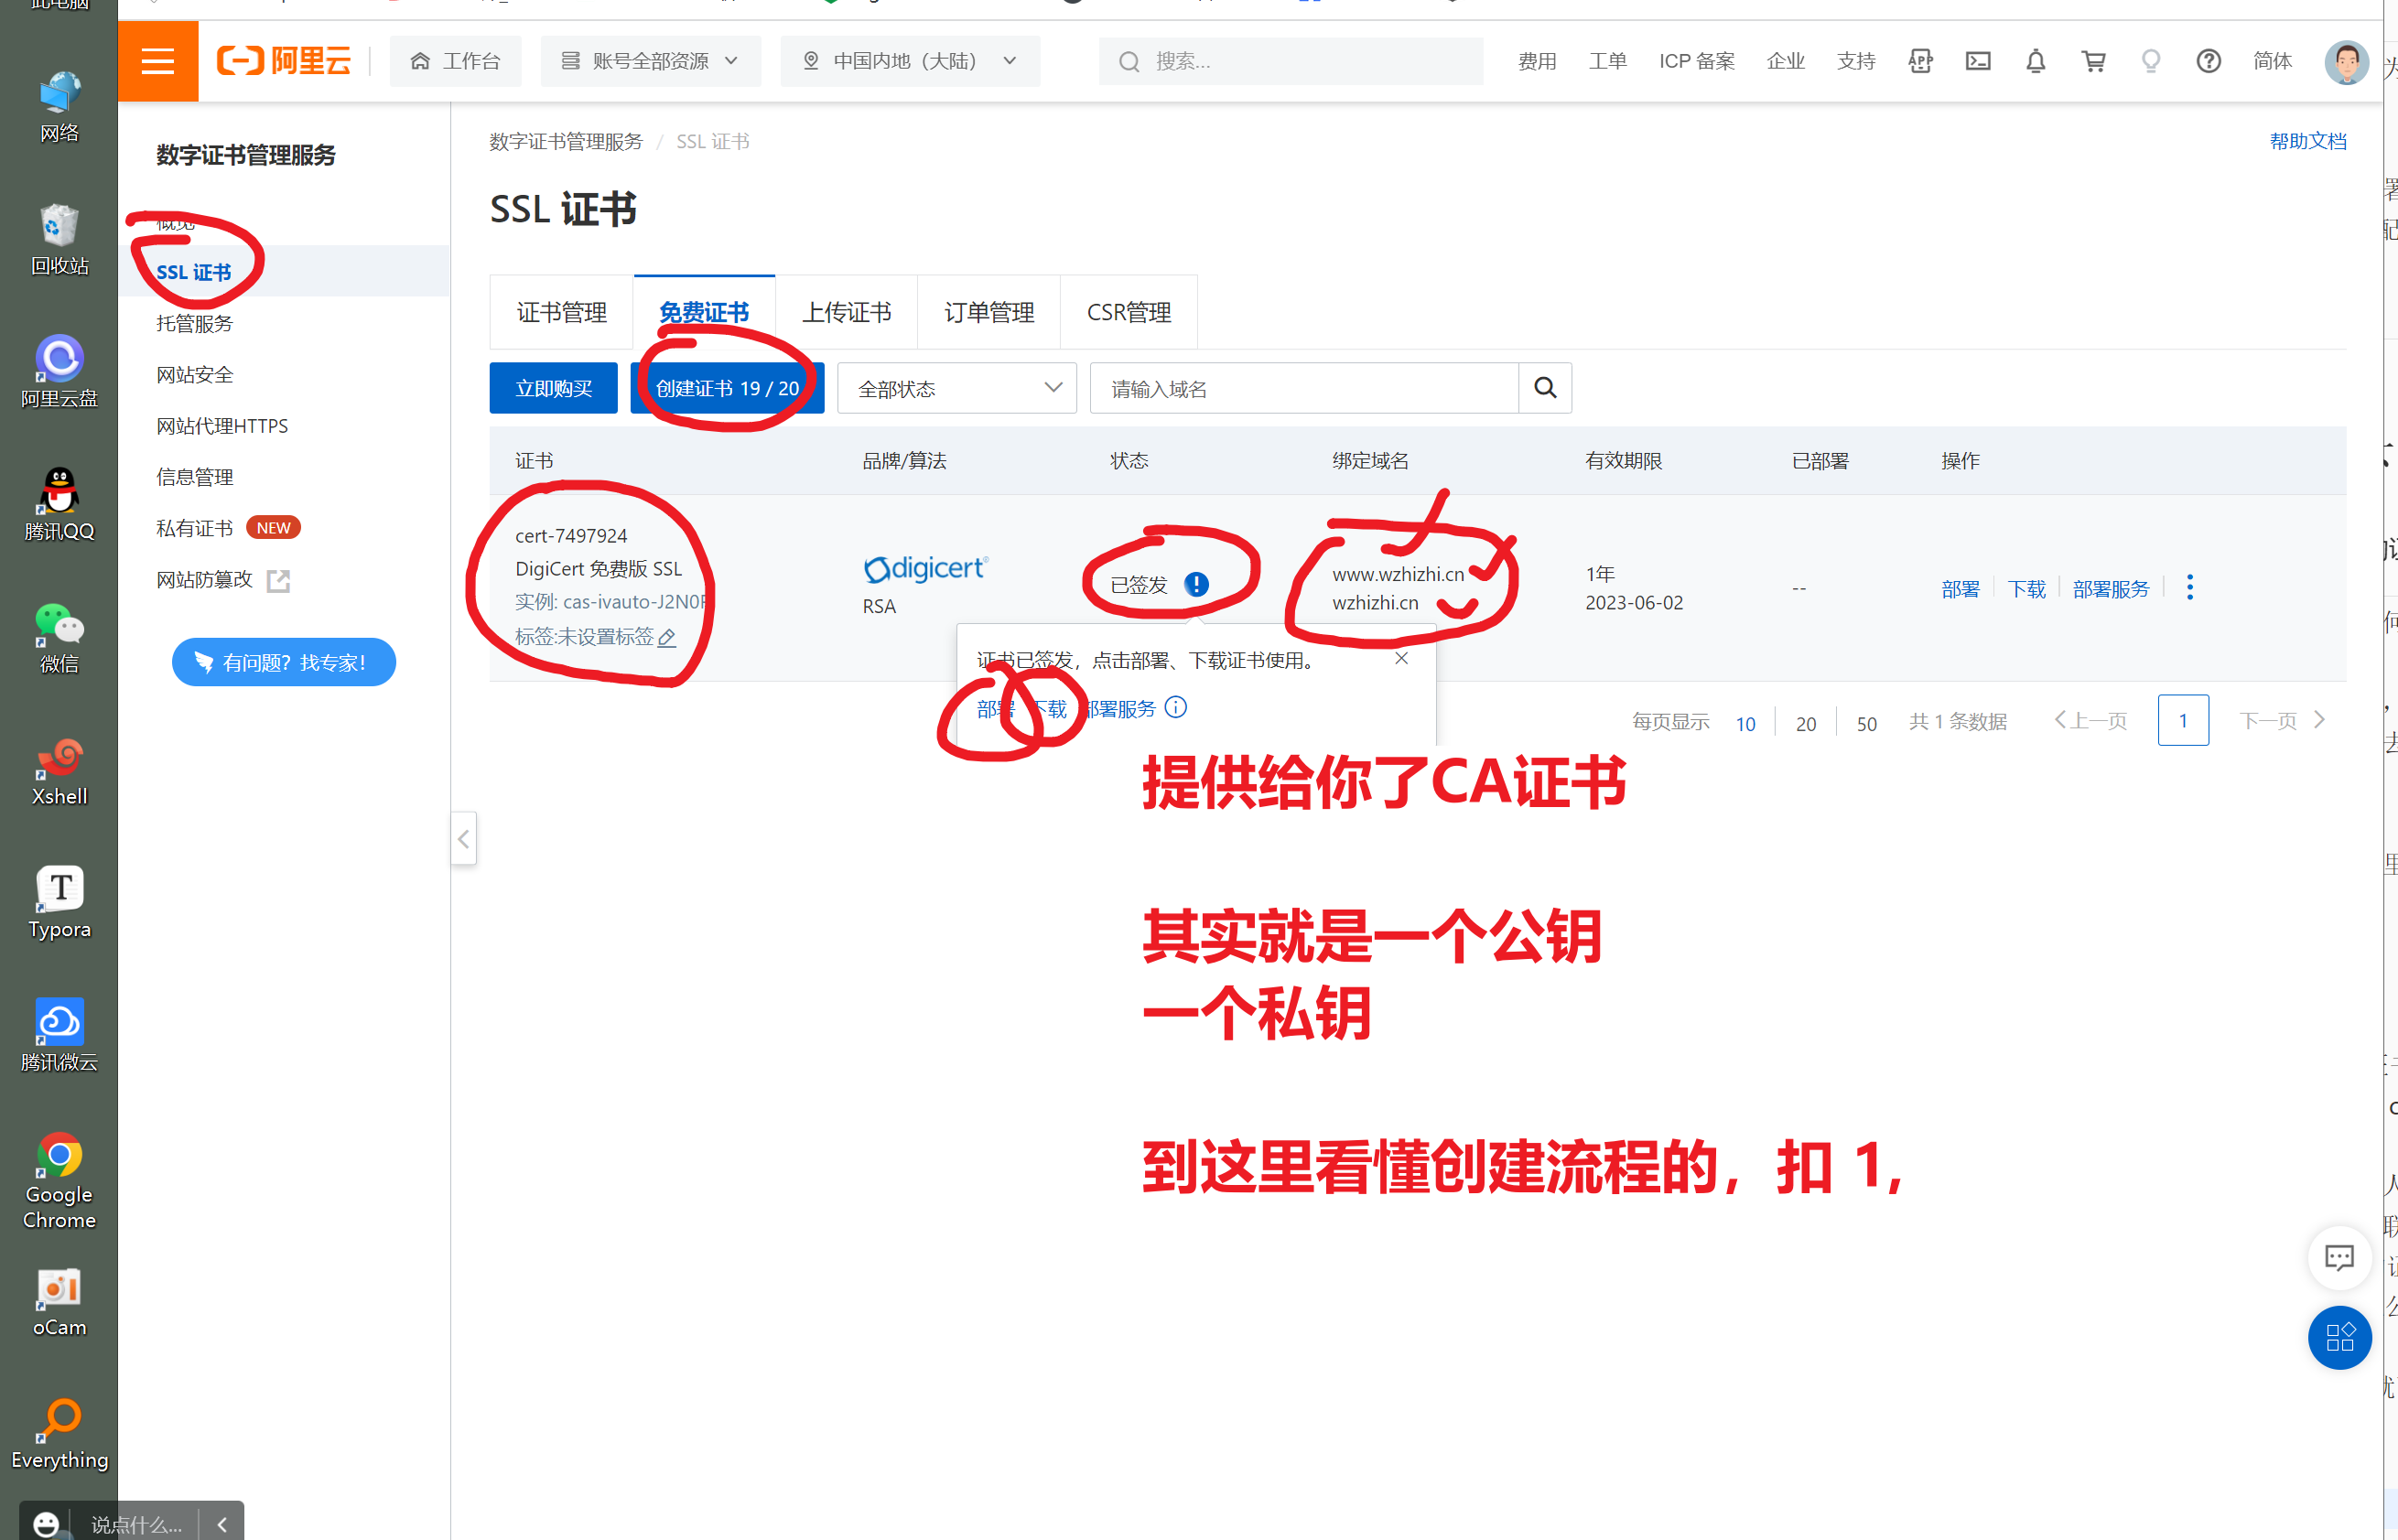Image resolution: width=2398 pixels, height=1540 pixels.
Task: Click 部署服务 info icon in tooltip
Action: click(1176, 708)
